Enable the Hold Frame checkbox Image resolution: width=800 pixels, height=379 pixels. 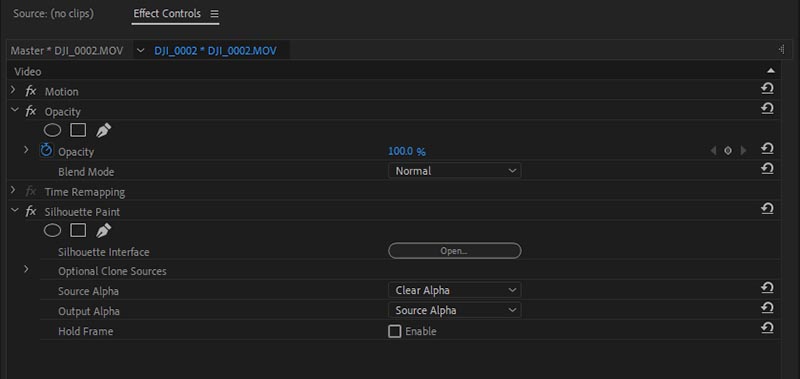[x=394, y=332]
